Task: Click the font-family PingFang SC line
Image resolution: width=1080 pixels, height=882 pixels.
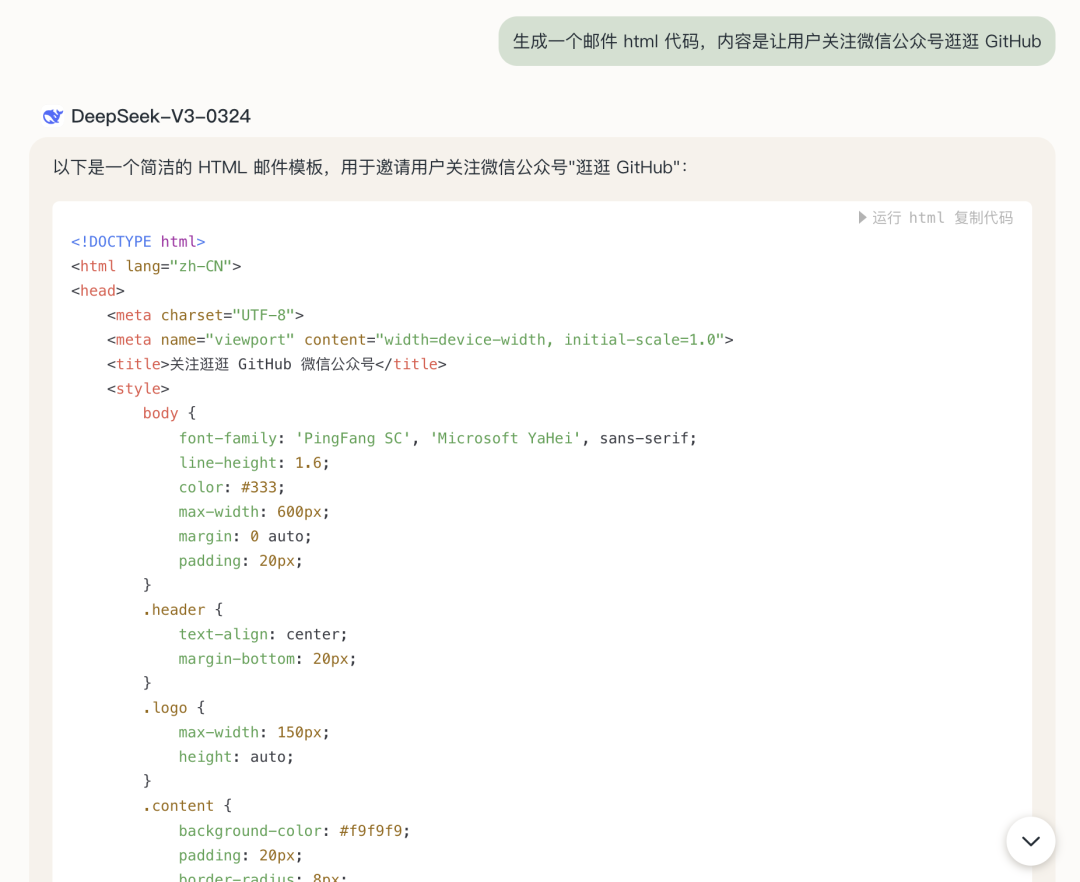Action: pyautogui.click(x=438, y=438)
